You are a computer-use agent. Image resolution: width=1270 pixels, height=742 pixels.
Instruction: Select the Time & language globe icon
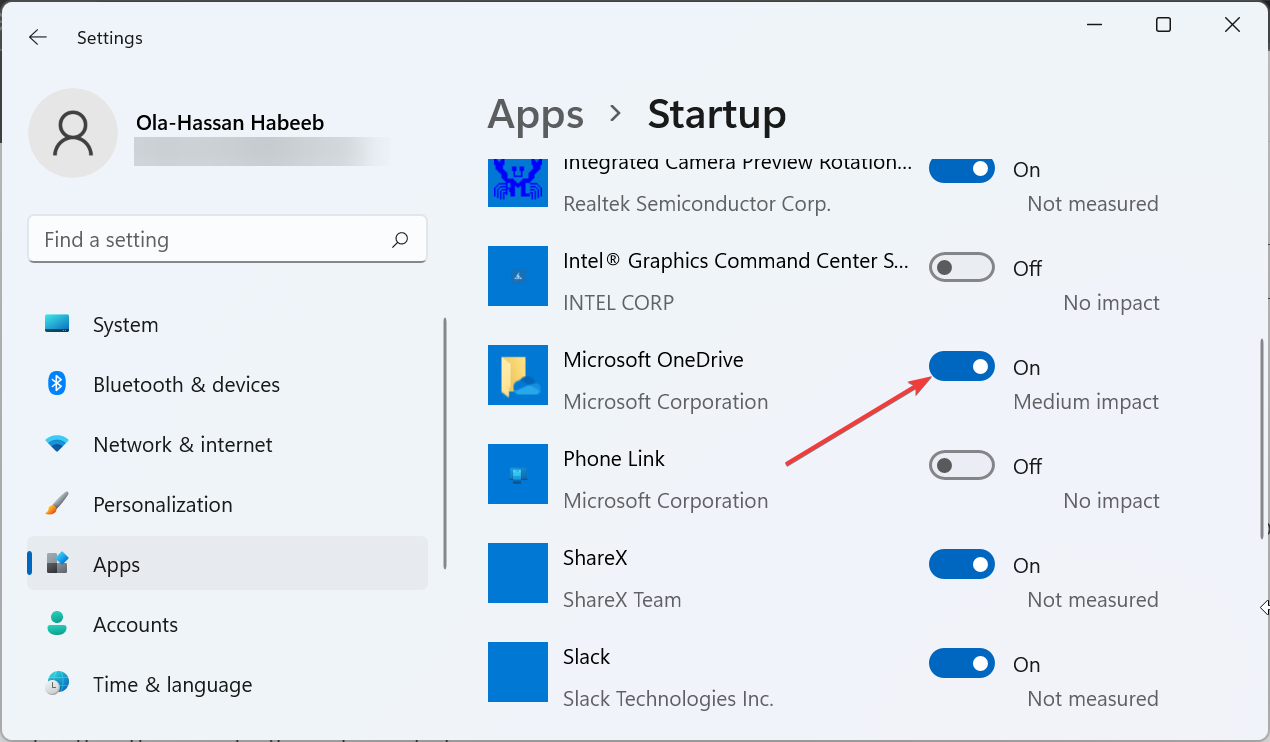tap(57, 684)
